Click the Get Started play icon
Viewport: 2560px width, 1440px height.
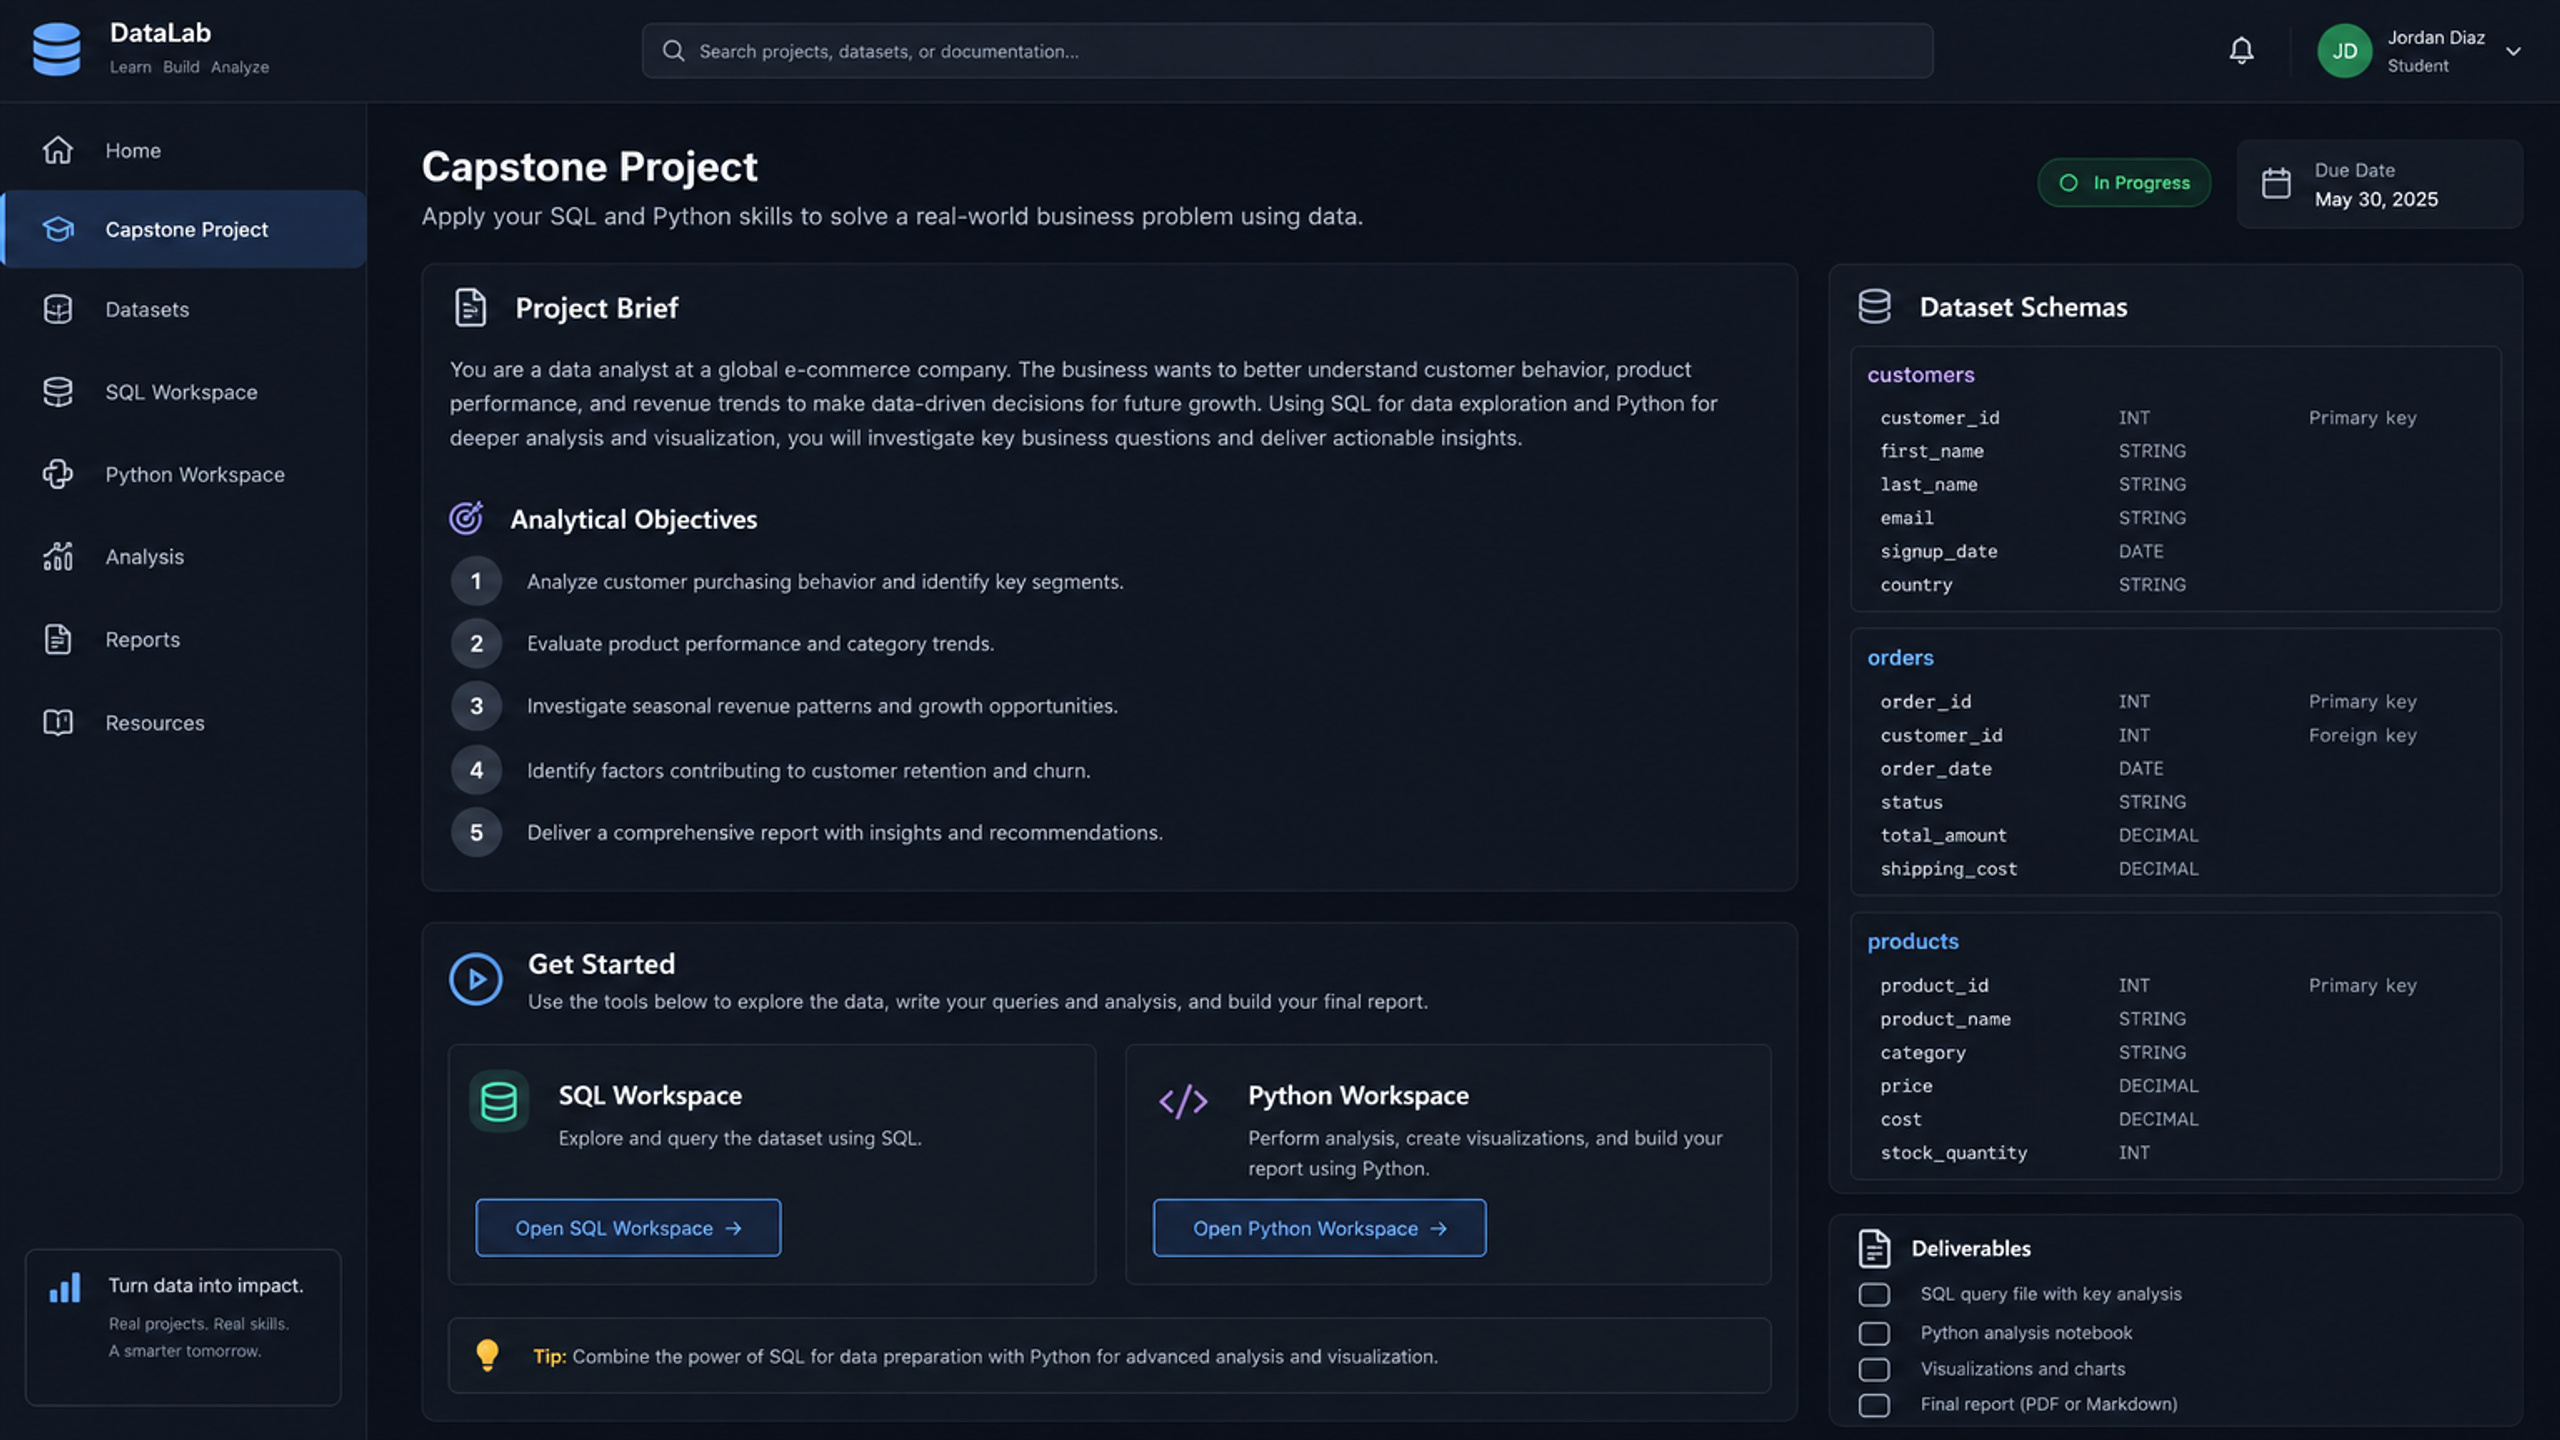(x=476, y=979)
